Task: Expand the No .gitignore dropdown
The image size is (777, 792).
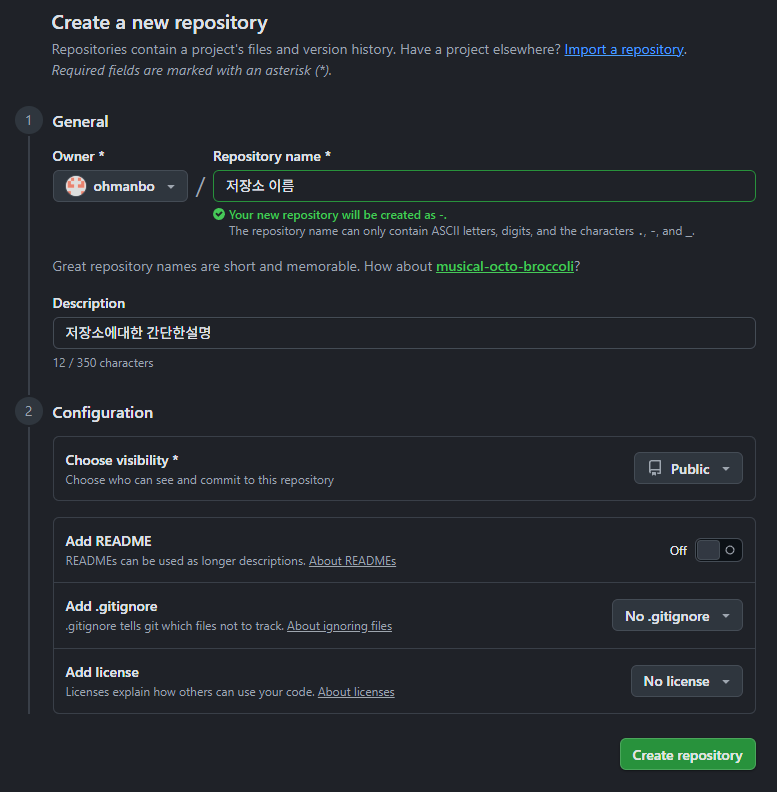Action: (x=677, y=616)
